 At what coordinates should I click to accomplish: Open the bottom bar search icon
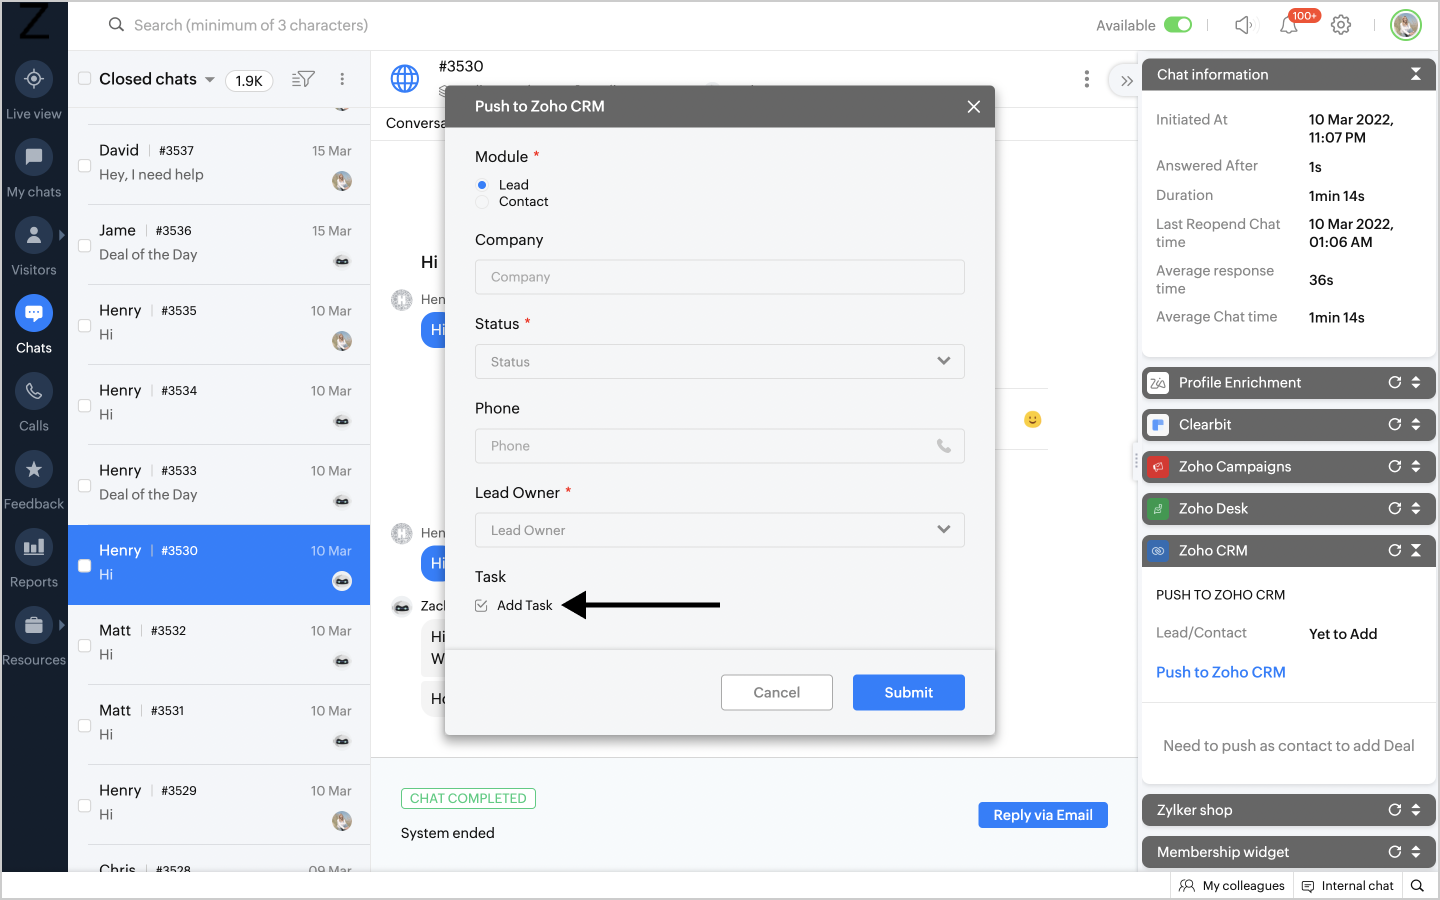pyautogui.click(x=1417, y=885)
